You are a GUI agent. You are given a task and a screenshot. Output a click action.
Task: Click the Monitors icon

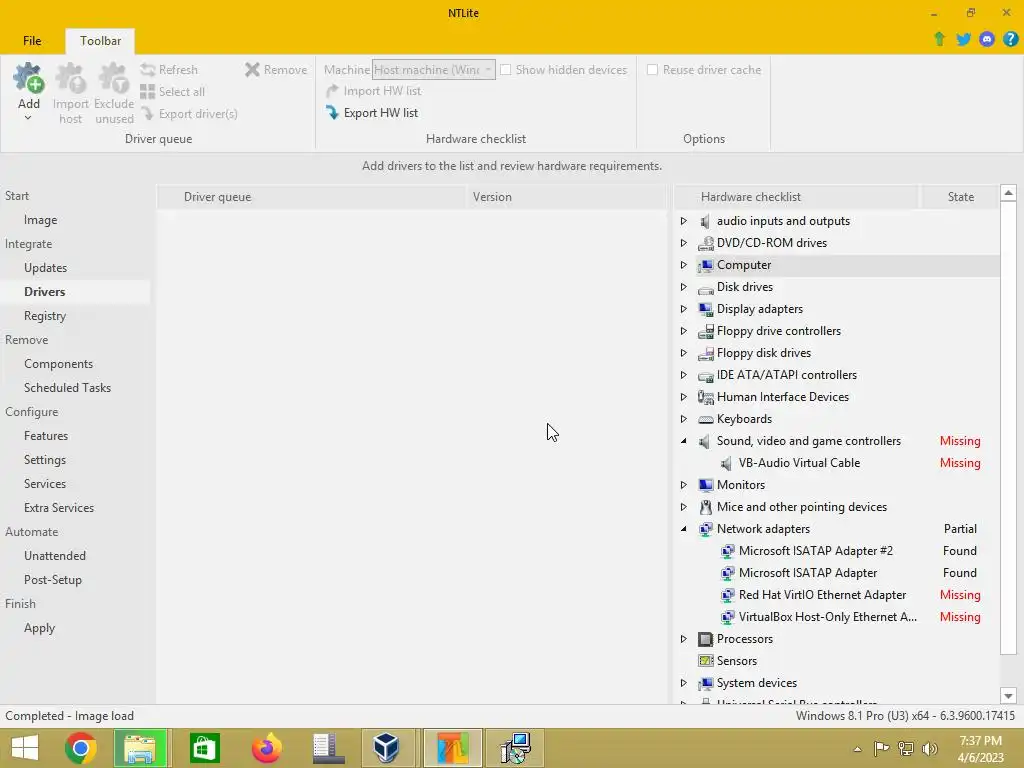click(705, 485)
